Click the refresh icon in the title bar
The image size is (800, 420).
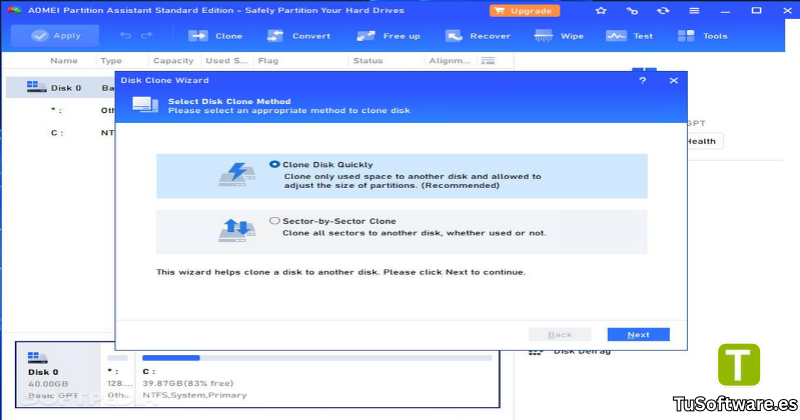coord(663,10)
